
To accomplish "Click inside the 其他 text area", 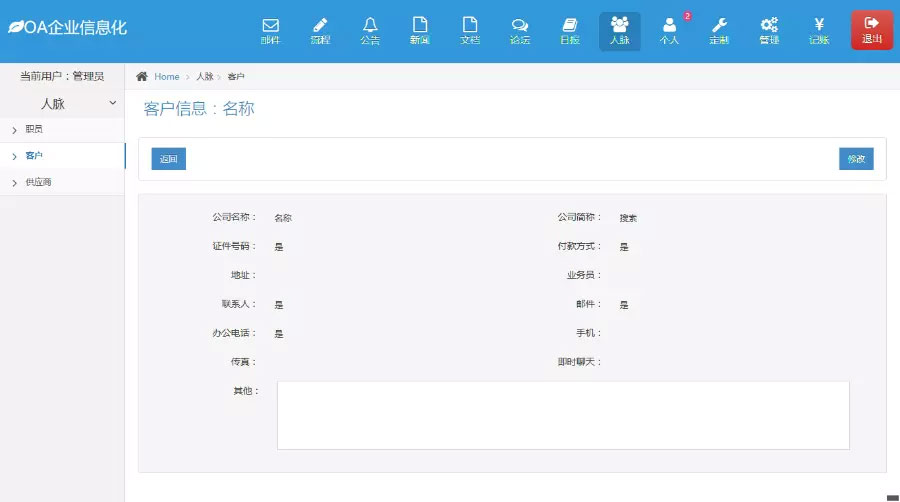I will point(563,415).
